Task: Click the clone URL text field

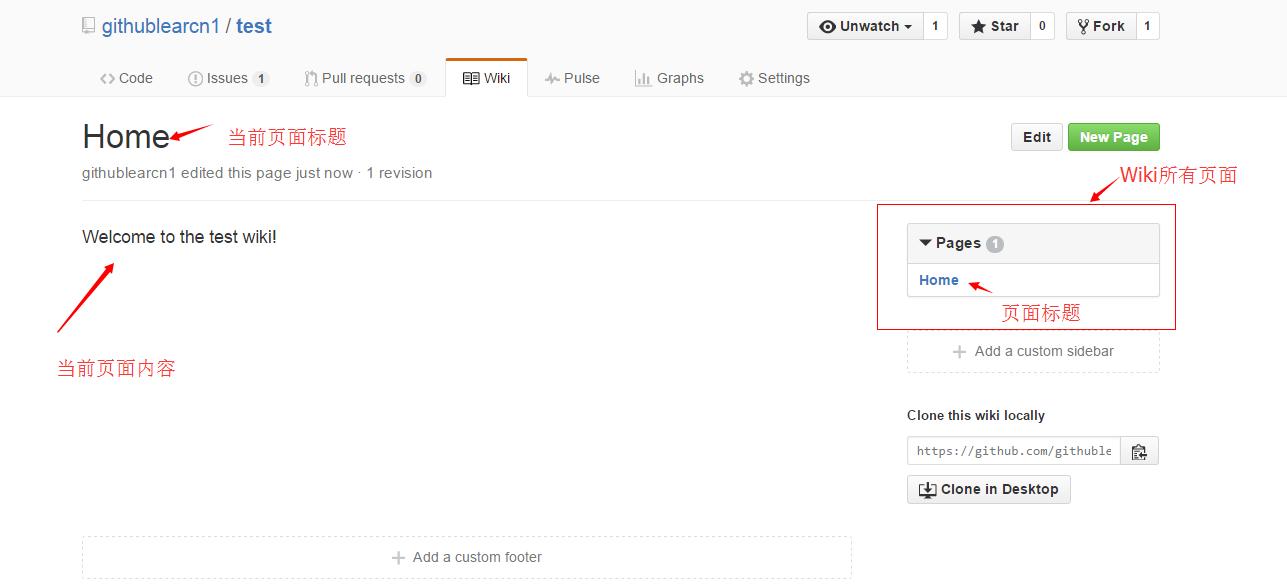Action: click(x=1010, y=450)
